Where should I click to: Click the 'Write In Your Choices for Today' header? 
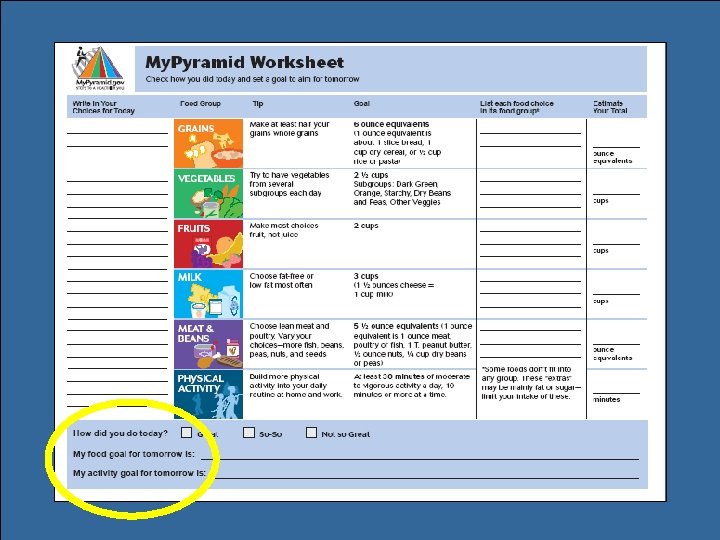(x=103, y=107)
